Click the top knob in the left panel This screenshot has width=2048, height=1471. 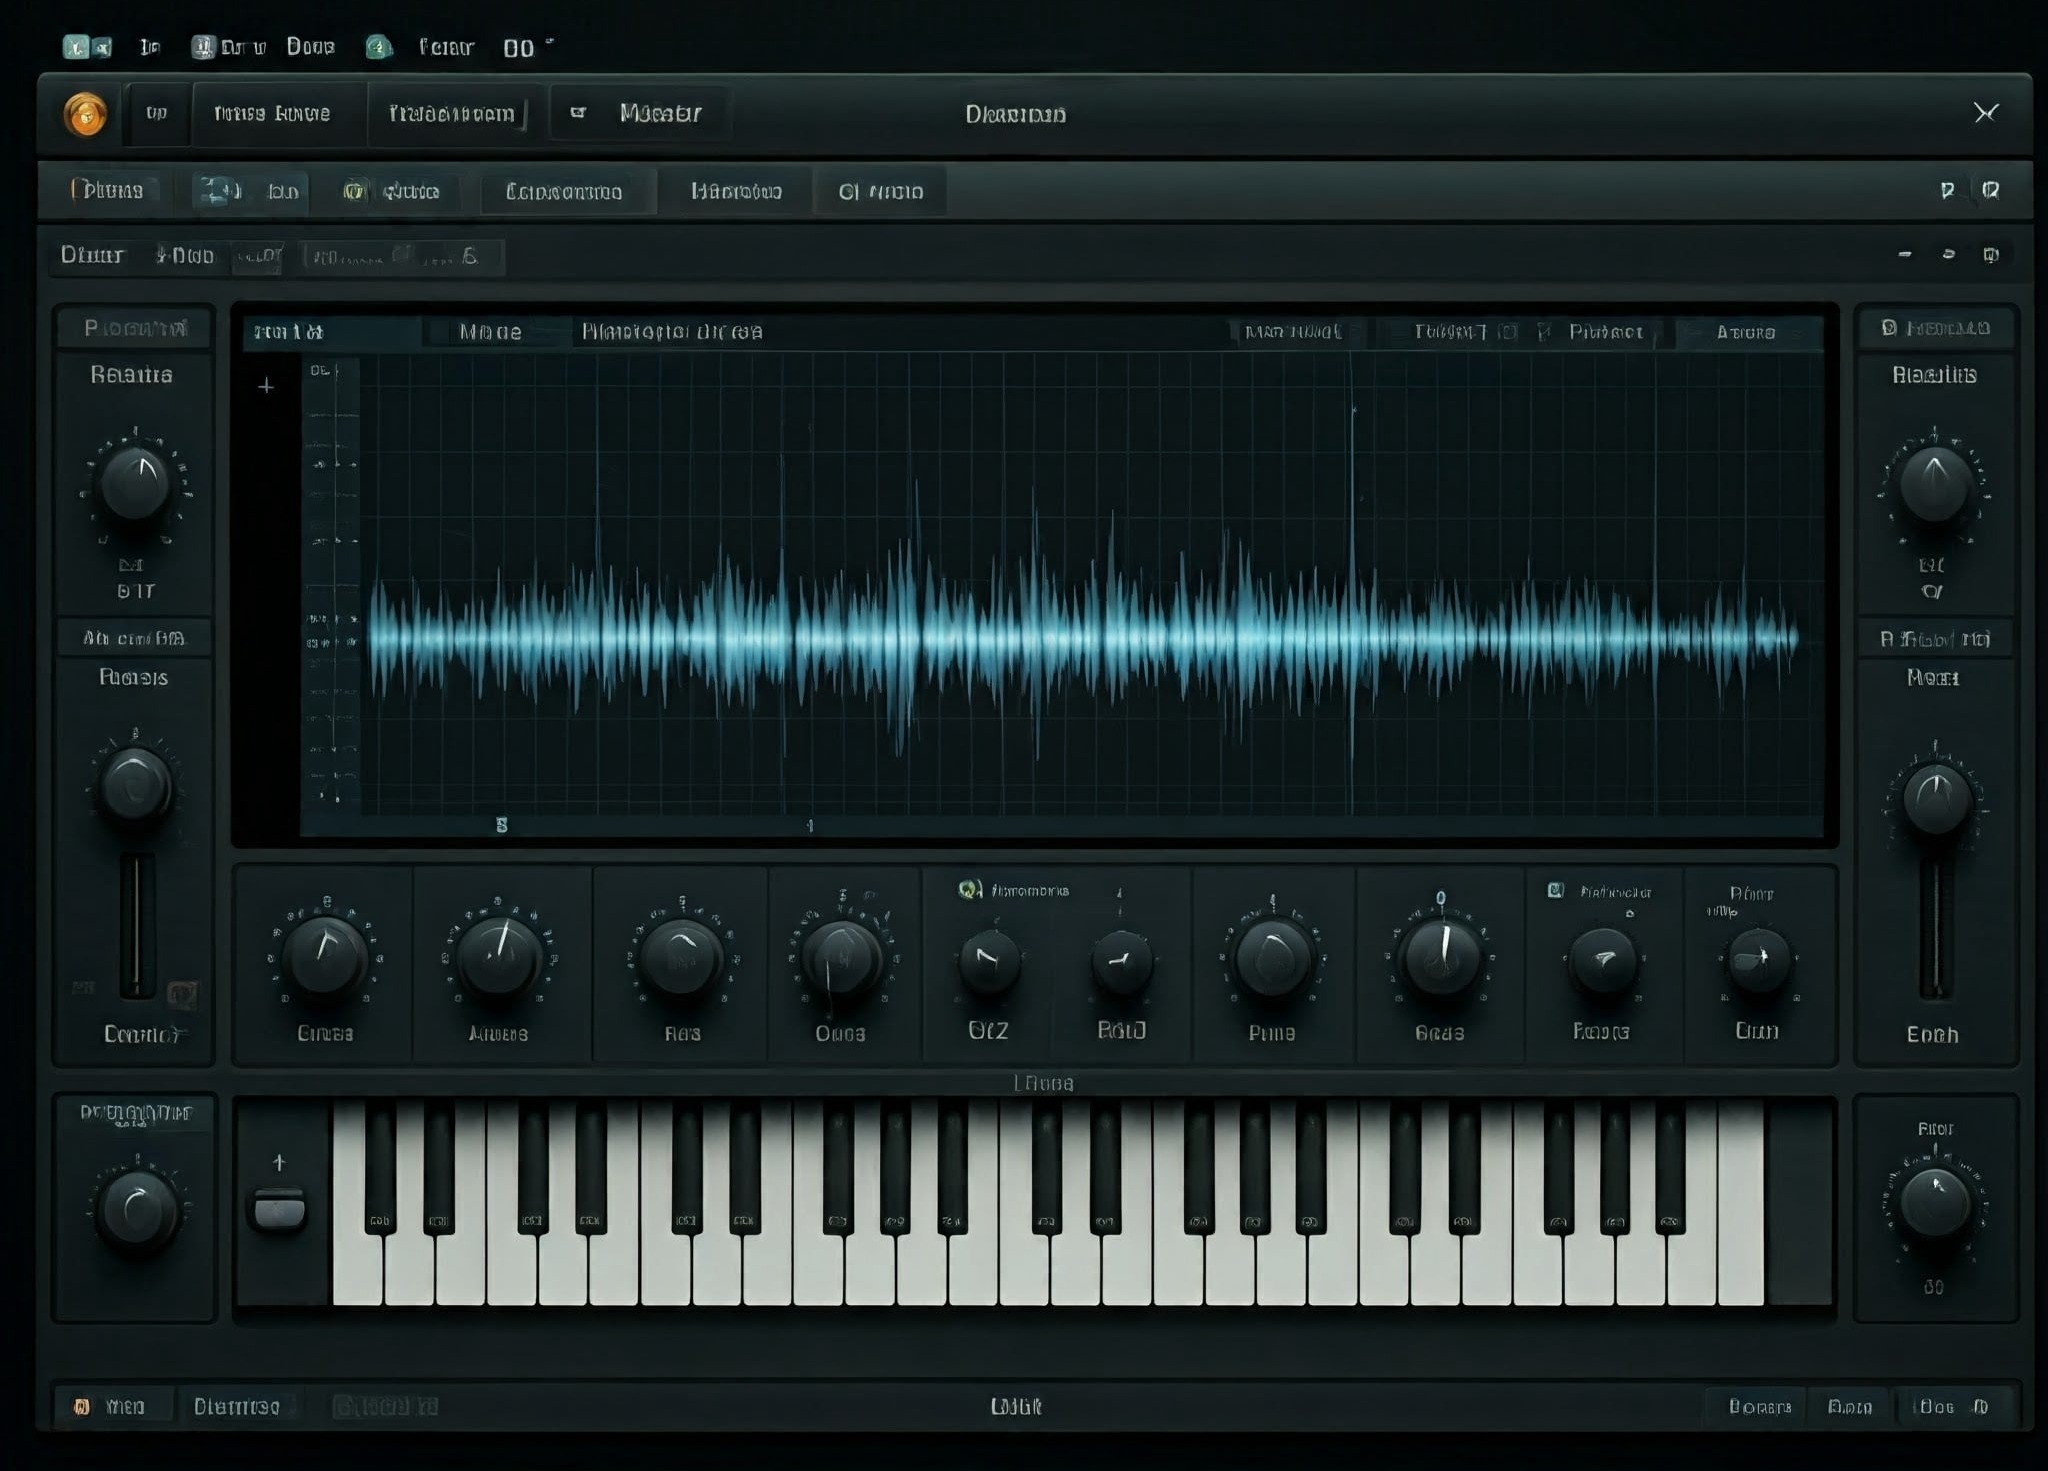pos(136,485)
